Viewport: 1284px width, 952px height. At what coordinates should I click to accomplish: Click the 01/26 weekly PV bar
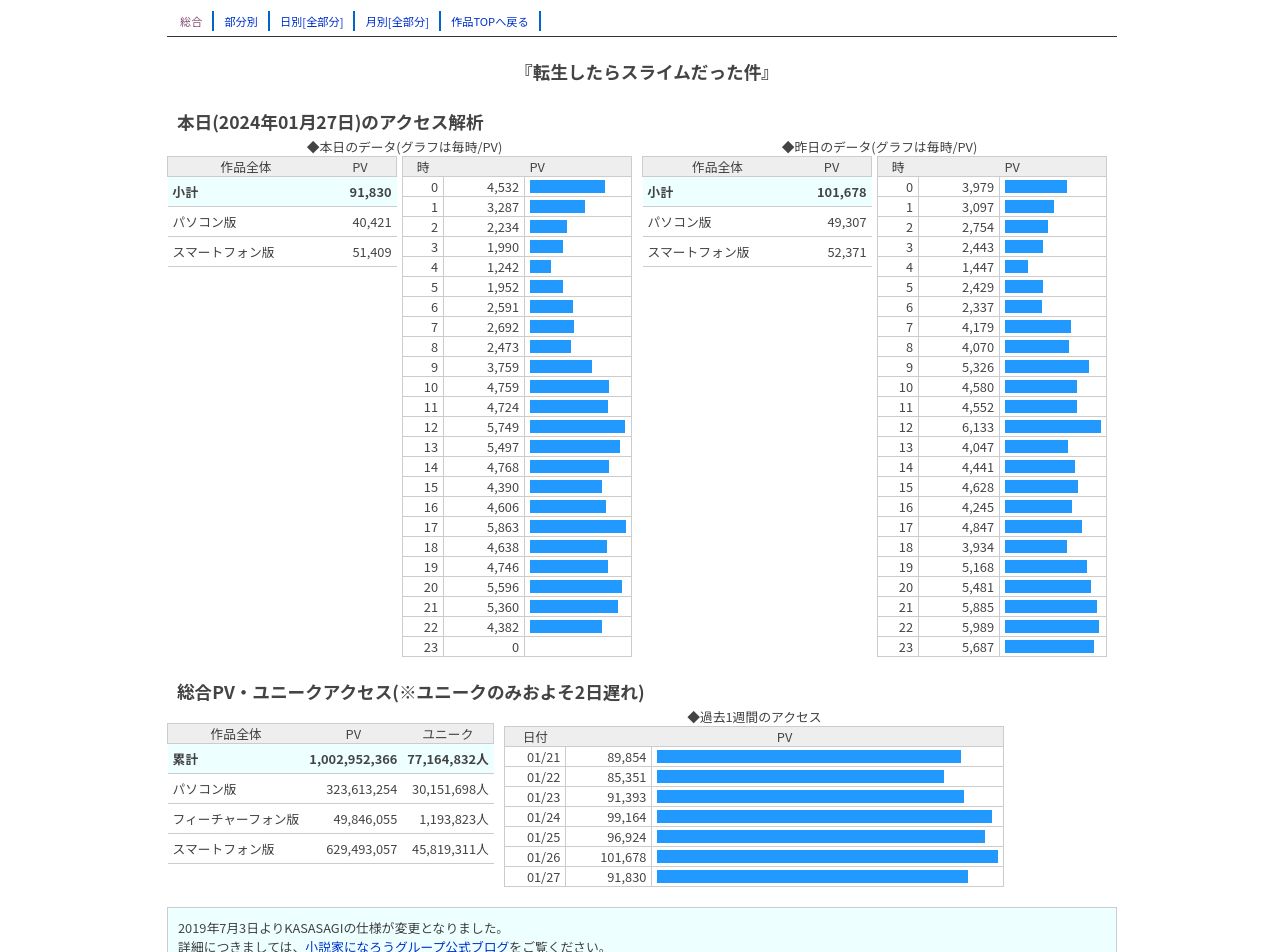point(827,857)
